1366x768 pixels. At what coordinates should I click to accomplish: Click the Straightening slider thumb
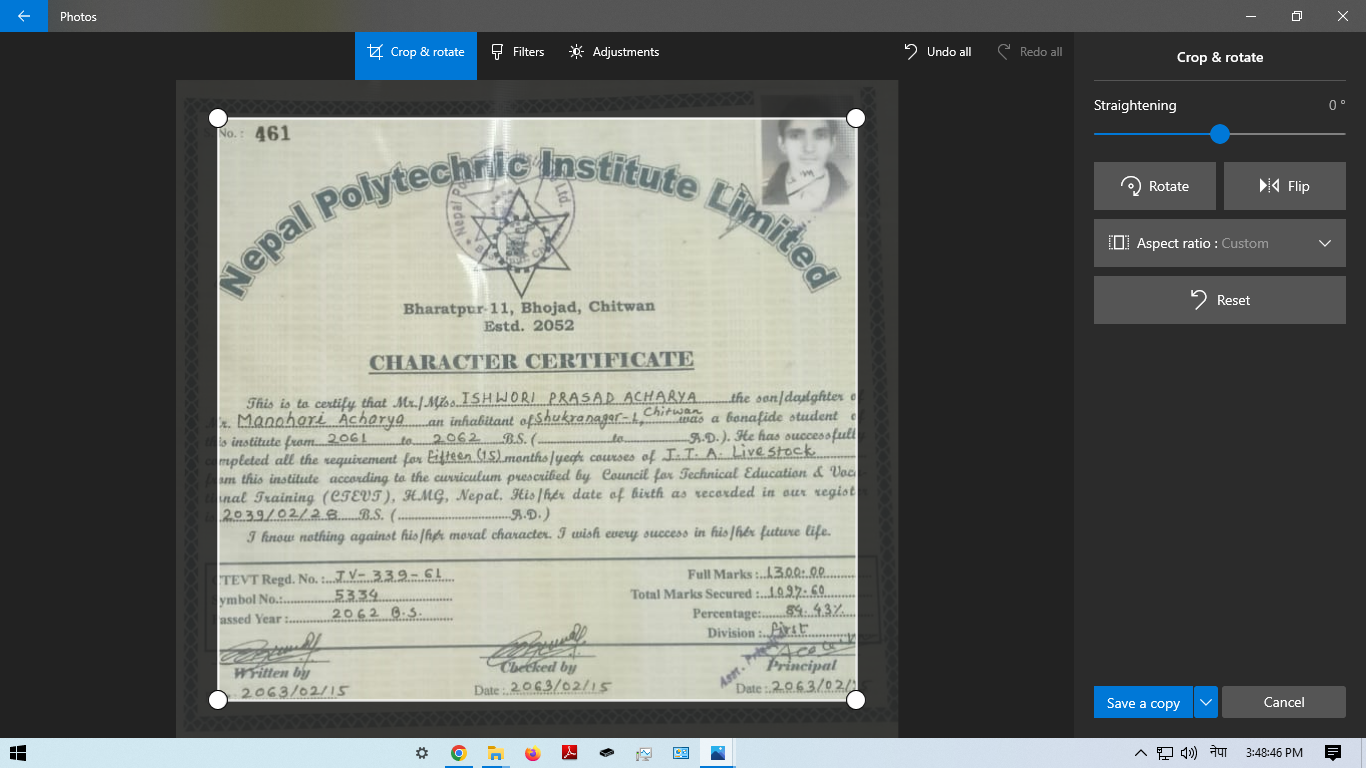1219,134
